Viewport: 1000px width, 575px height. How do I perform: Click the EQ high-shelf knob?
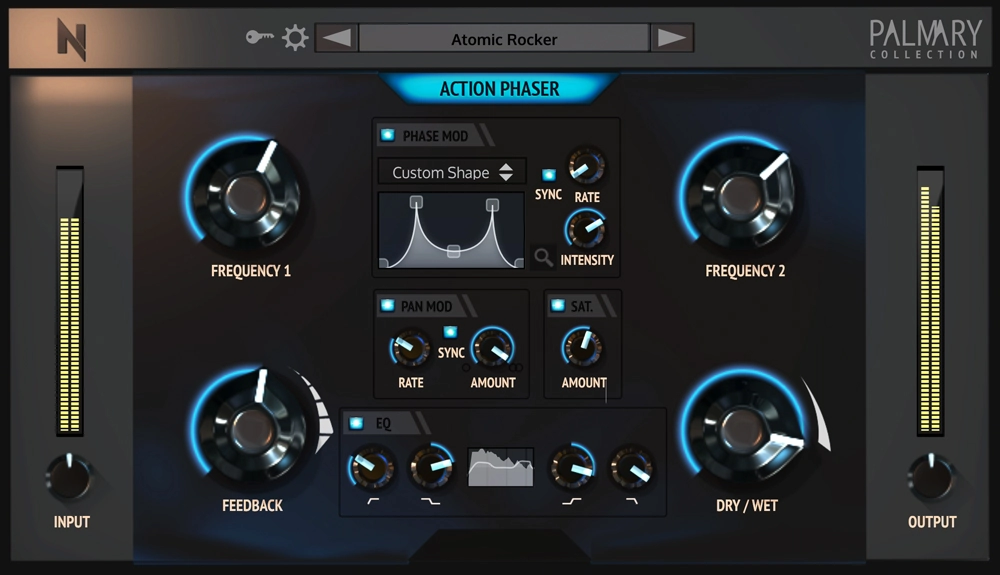(x=573, y=466)
